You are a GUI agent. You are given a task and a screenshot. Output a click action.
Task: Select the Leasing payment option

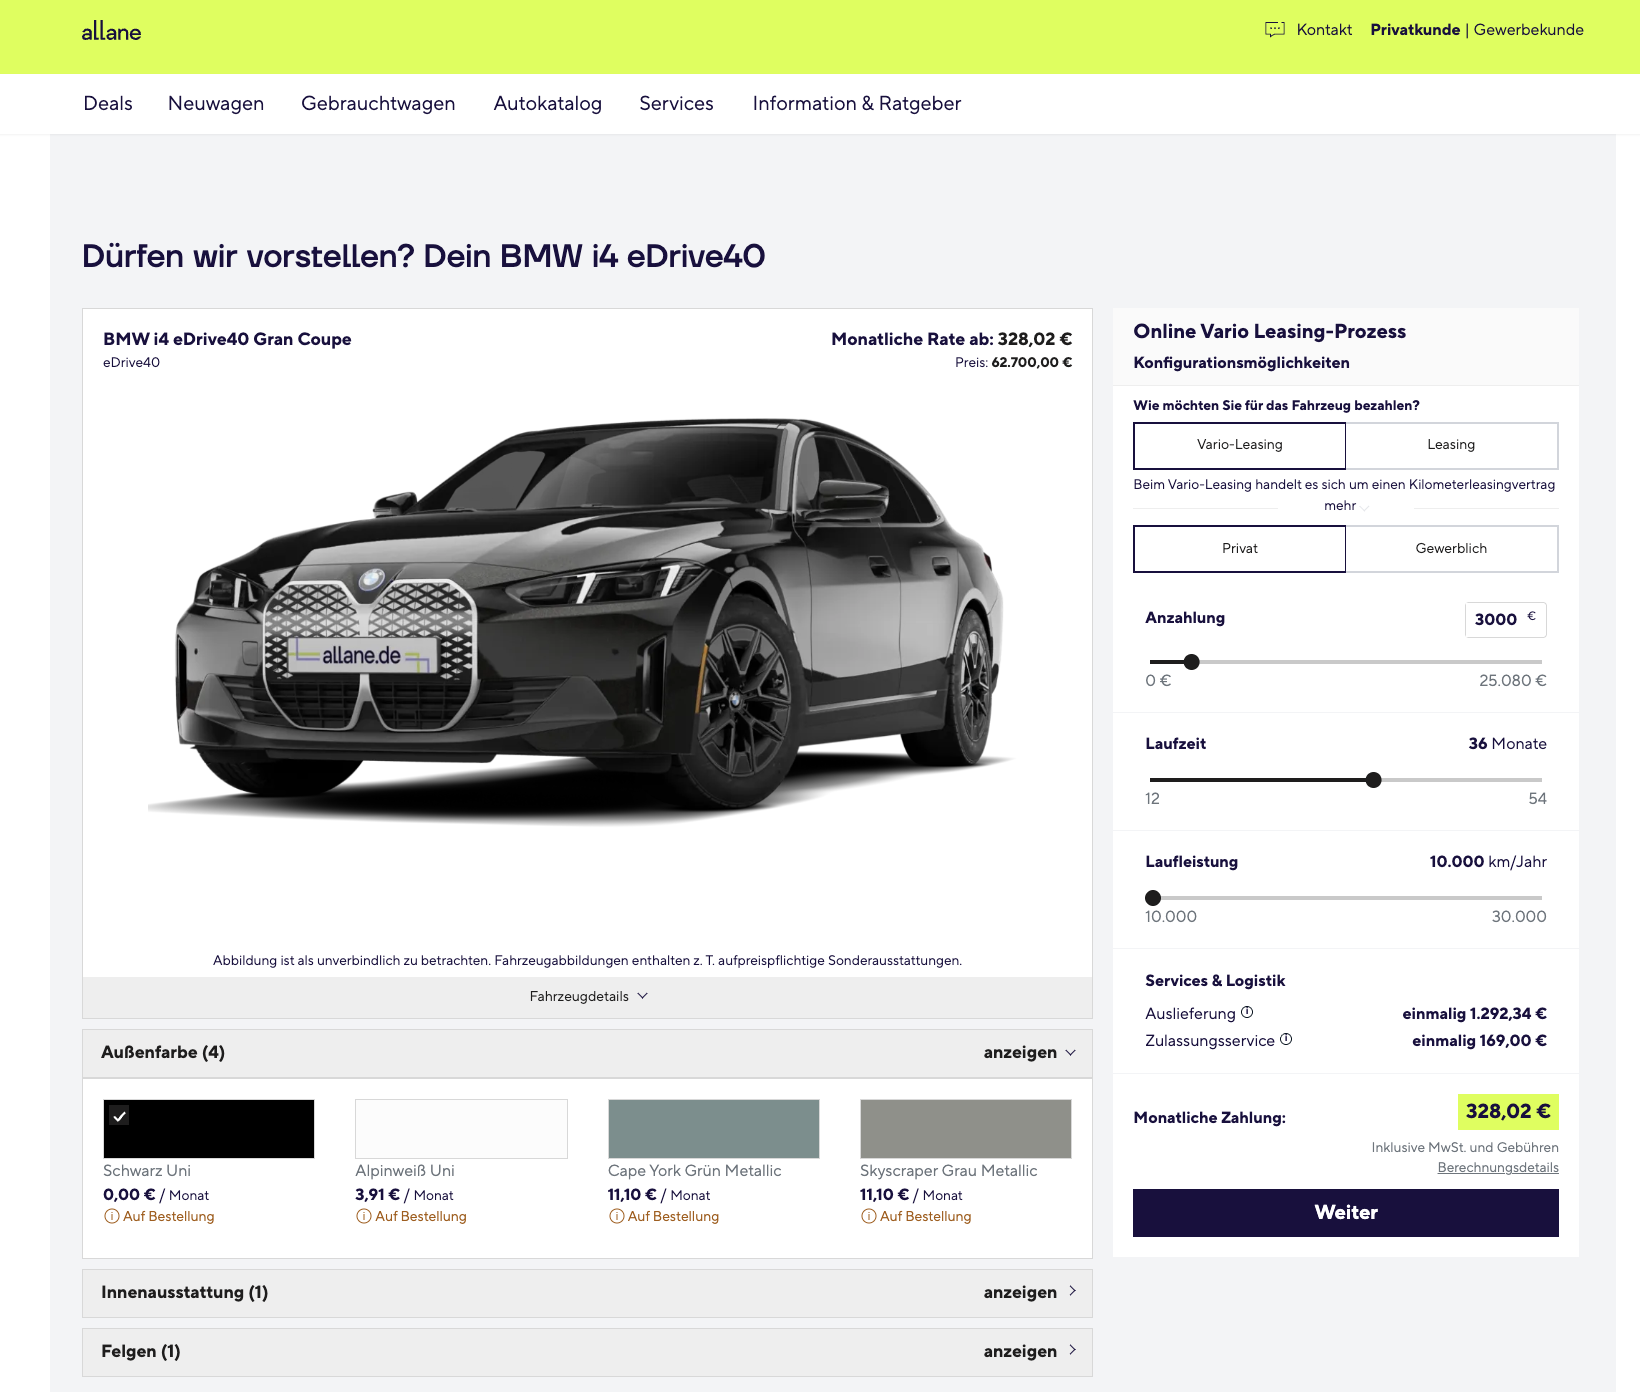point(1450,445)
